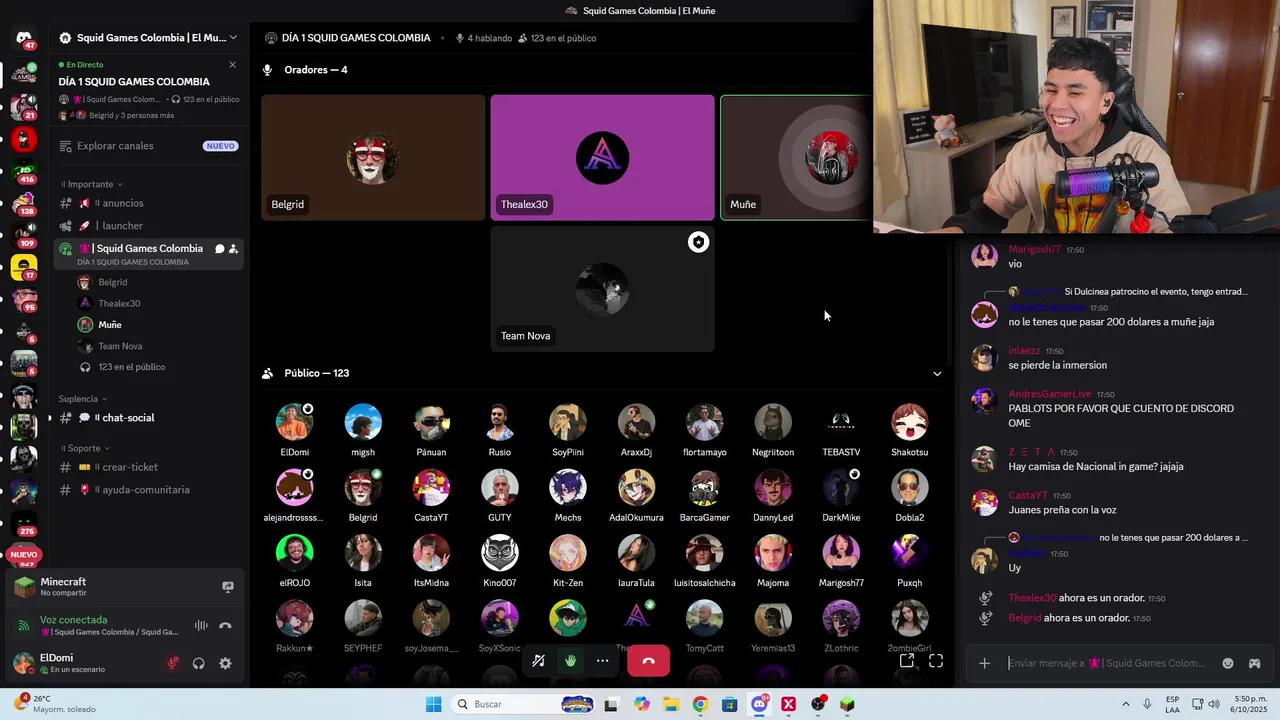Toggle stage sounds mute button
The image size is (1280, 720).
[x=538, y=660]
